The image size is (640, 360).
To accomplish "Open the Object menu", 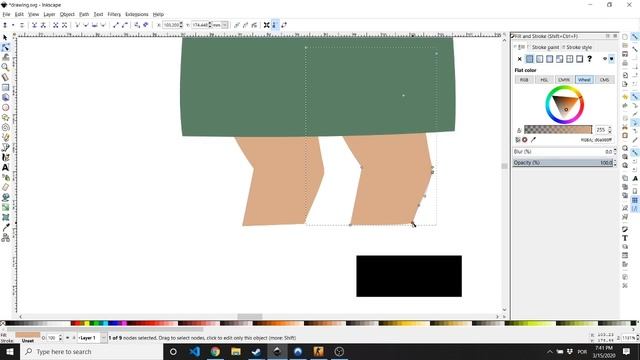I will click(x=67, y=14).
